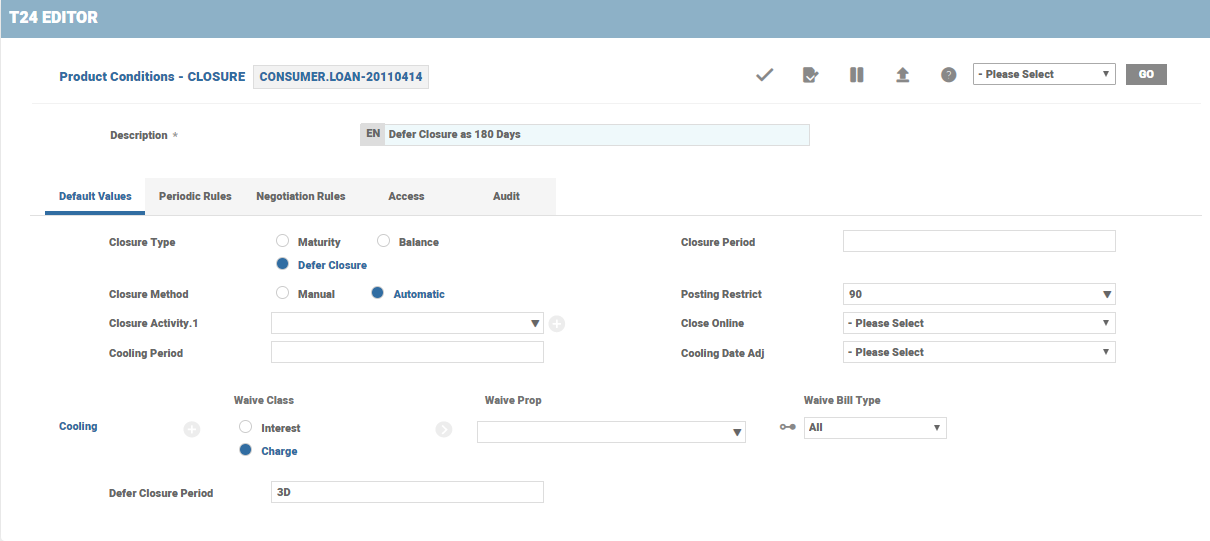Click the commit checkmark icon

(x=765, y=75)
